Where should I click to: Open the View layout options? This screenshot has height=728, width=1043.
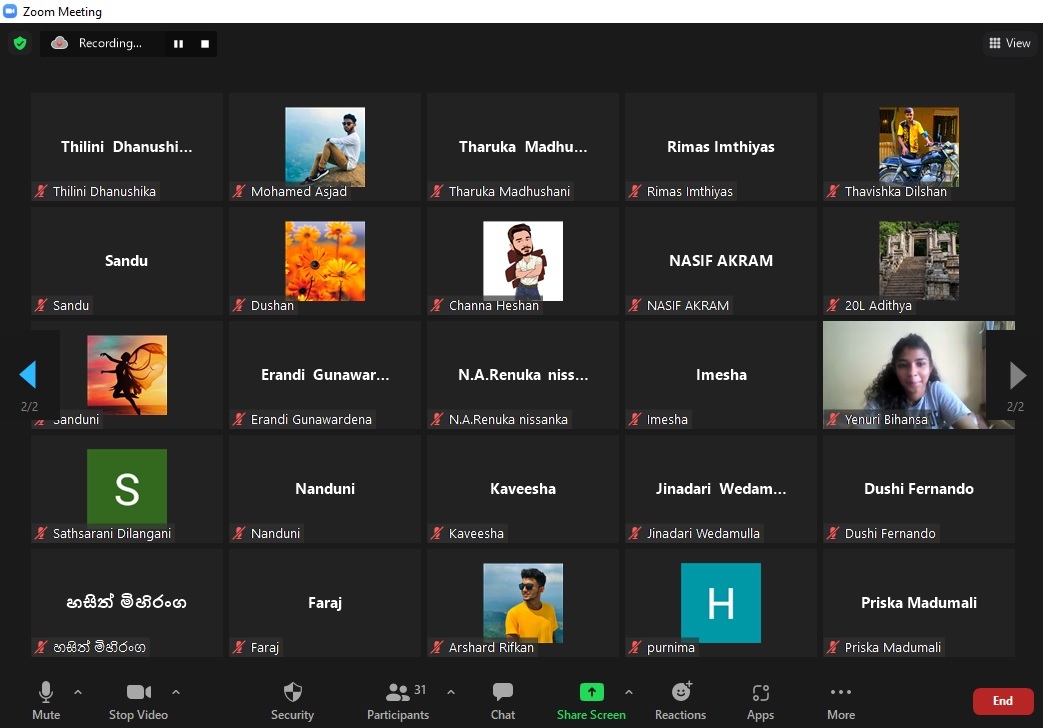[x=1010, y=43]
